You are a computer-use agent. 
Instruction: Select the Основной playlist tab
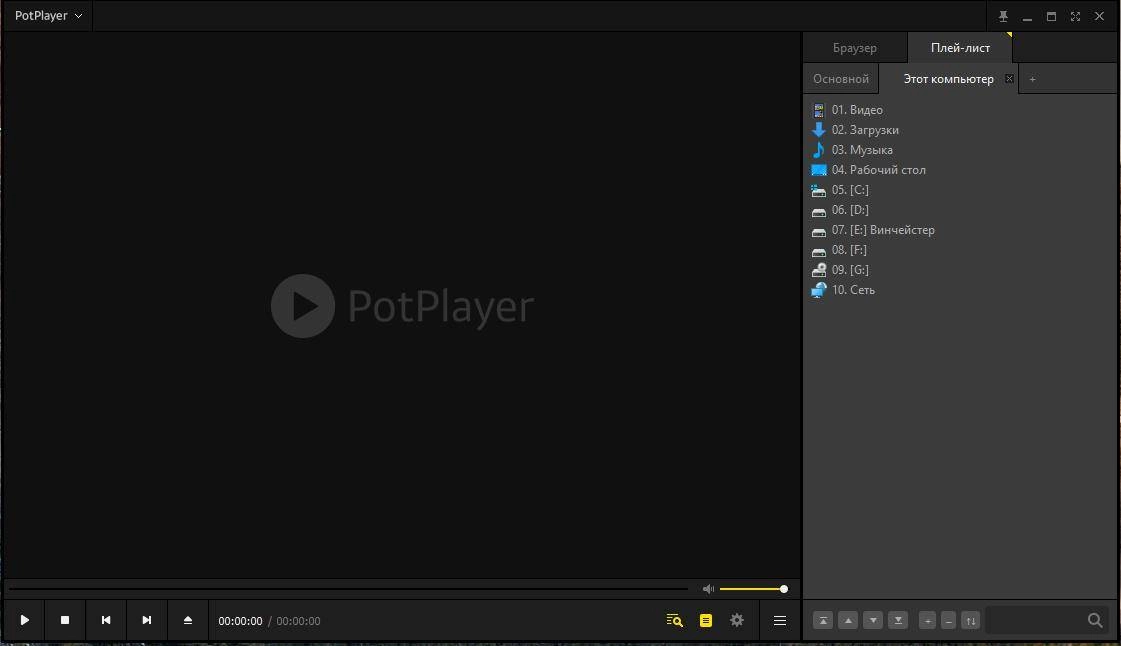(841, 79)
